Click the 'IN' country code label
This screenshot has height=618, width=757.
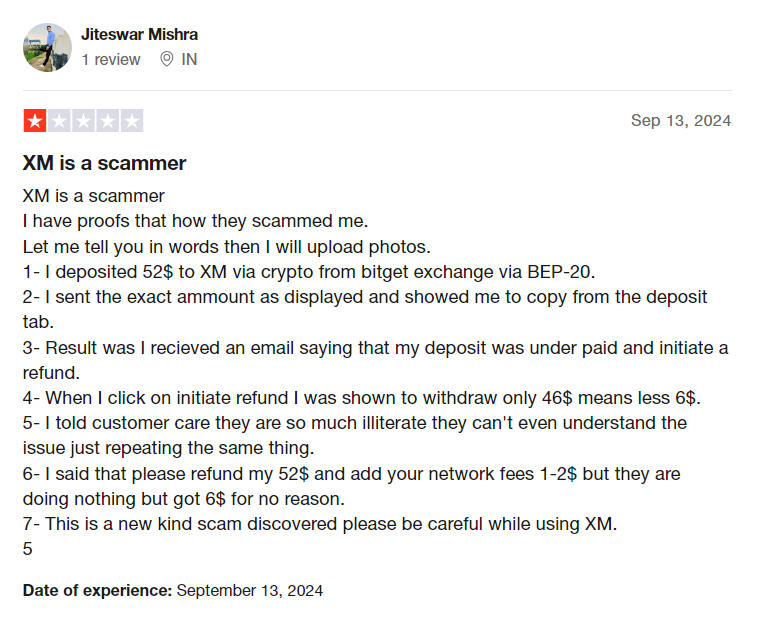[189, 59]
